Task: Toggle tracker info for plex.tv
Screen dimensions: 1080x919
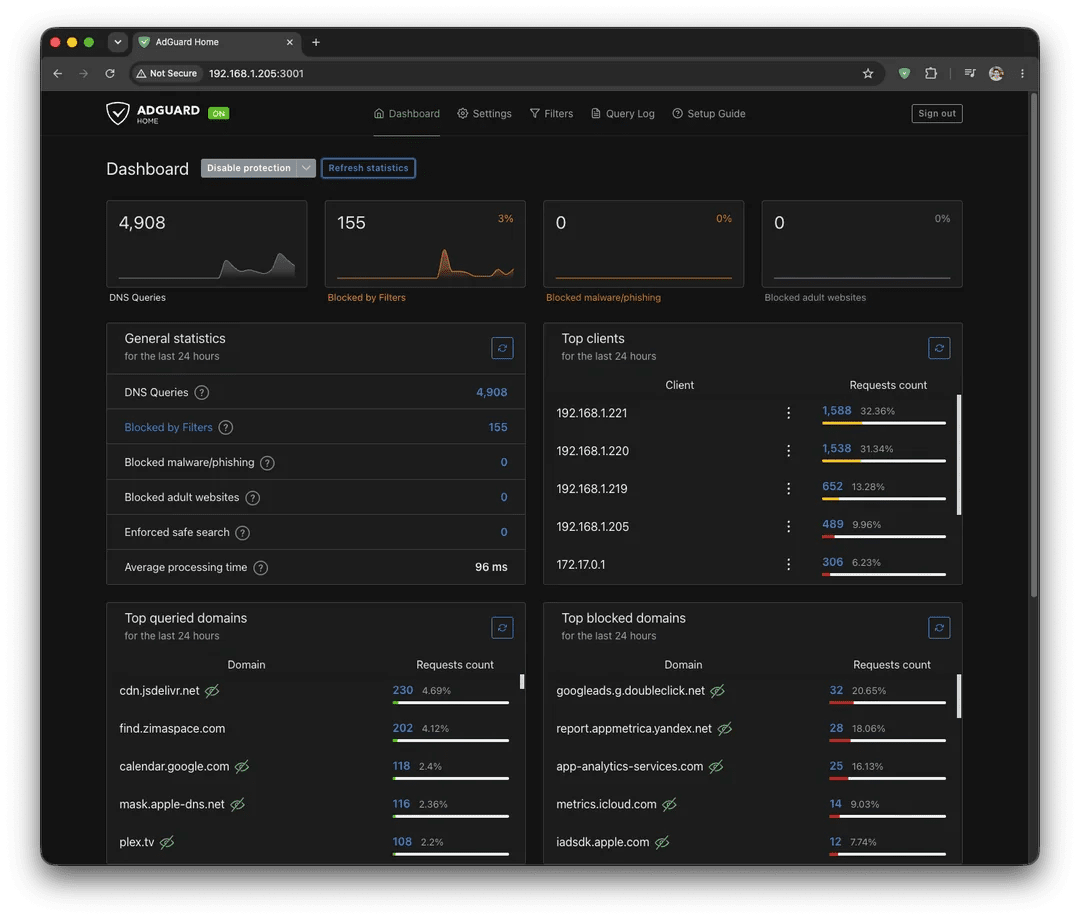Action: [x=167, y=842]
